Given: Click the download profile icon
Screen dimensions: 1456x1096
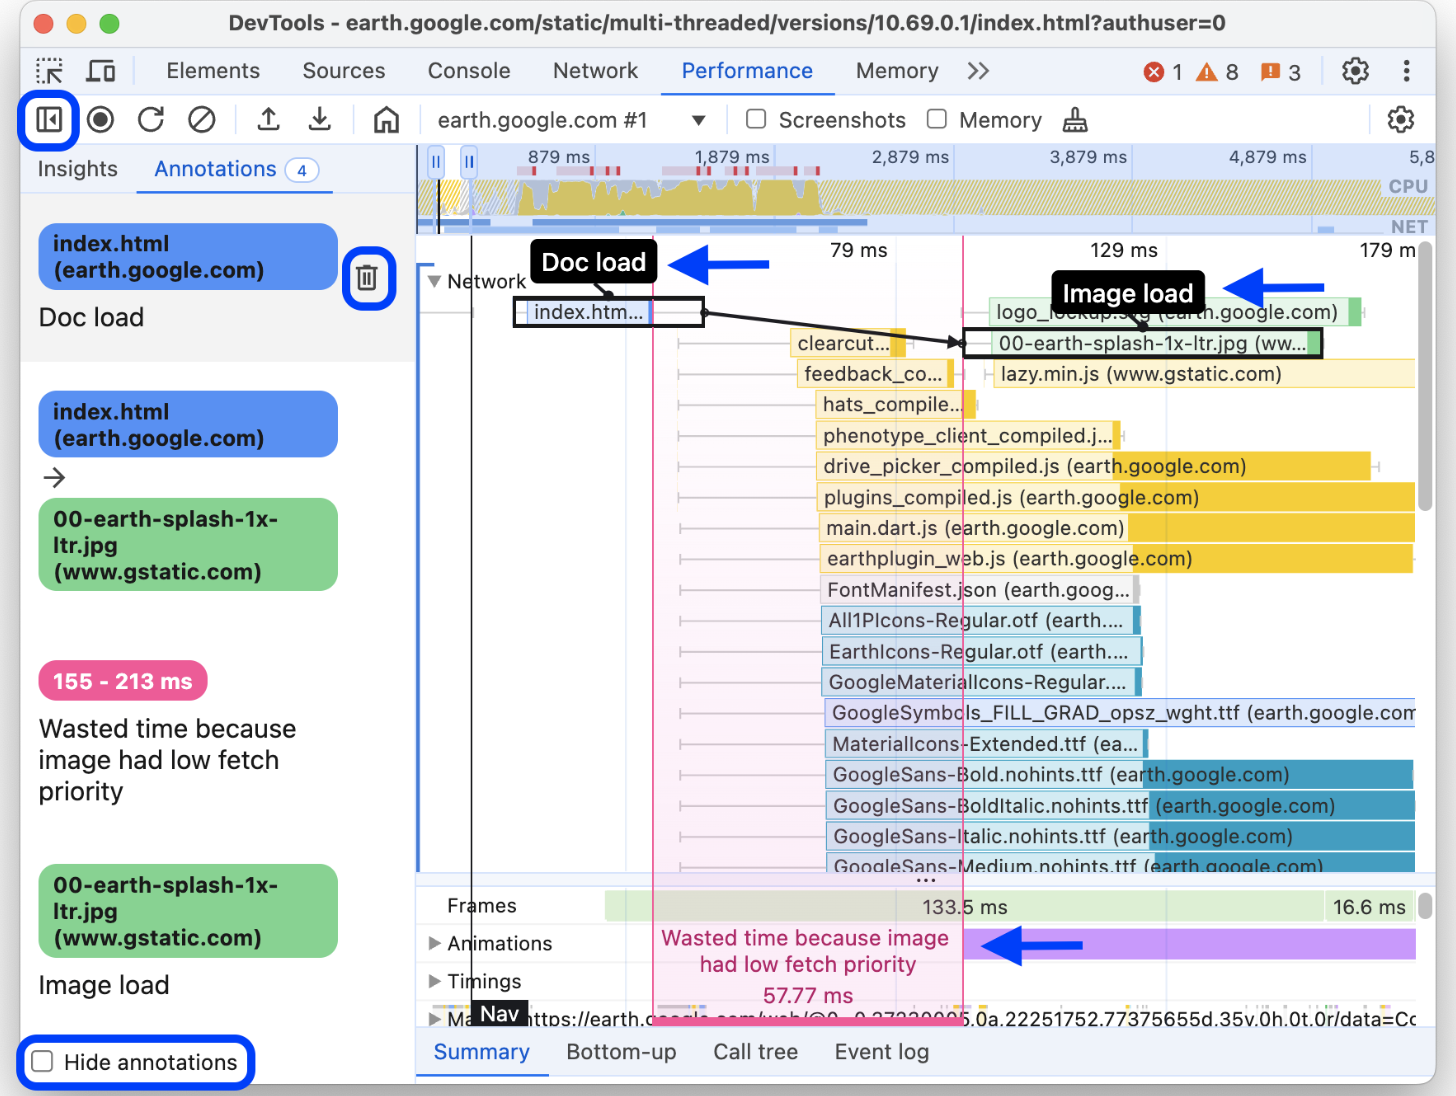Looking at the screenshot, I should point(320,120).
